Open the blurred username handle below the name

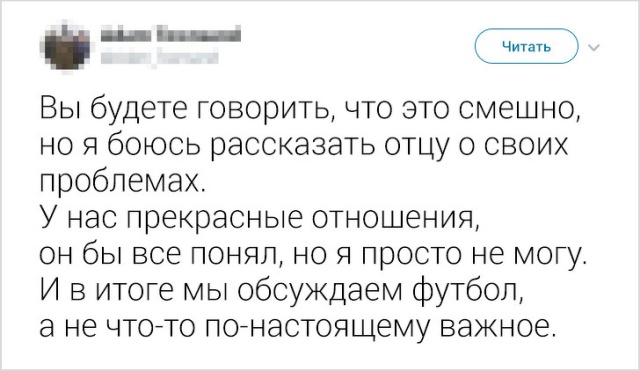click(159, 57)
